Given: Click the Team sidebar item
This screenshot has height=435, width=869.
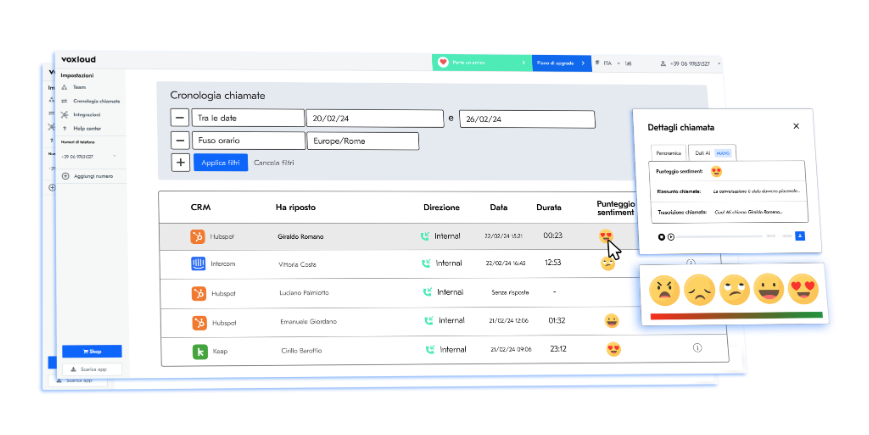Looking at the screenshot, I should (x=79, y=88).
